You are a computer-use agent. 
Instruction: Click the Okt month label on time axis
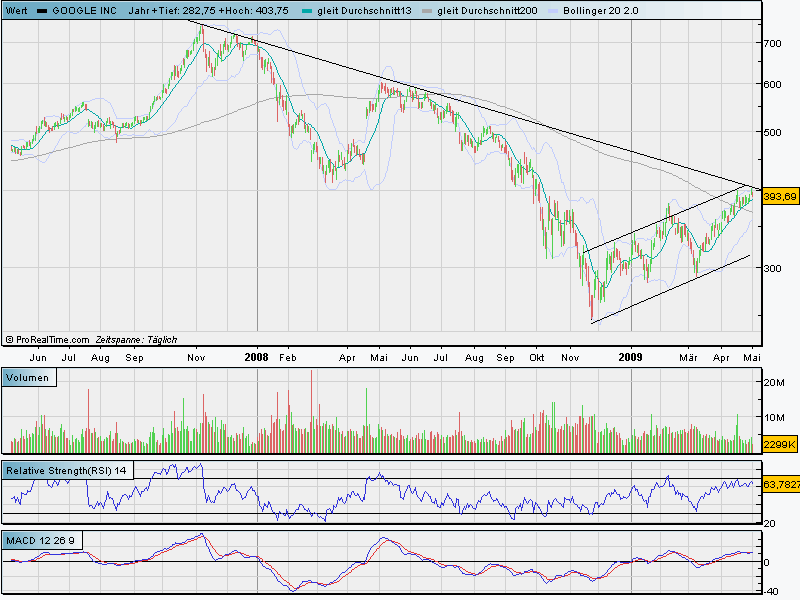[x=537, y=358]
